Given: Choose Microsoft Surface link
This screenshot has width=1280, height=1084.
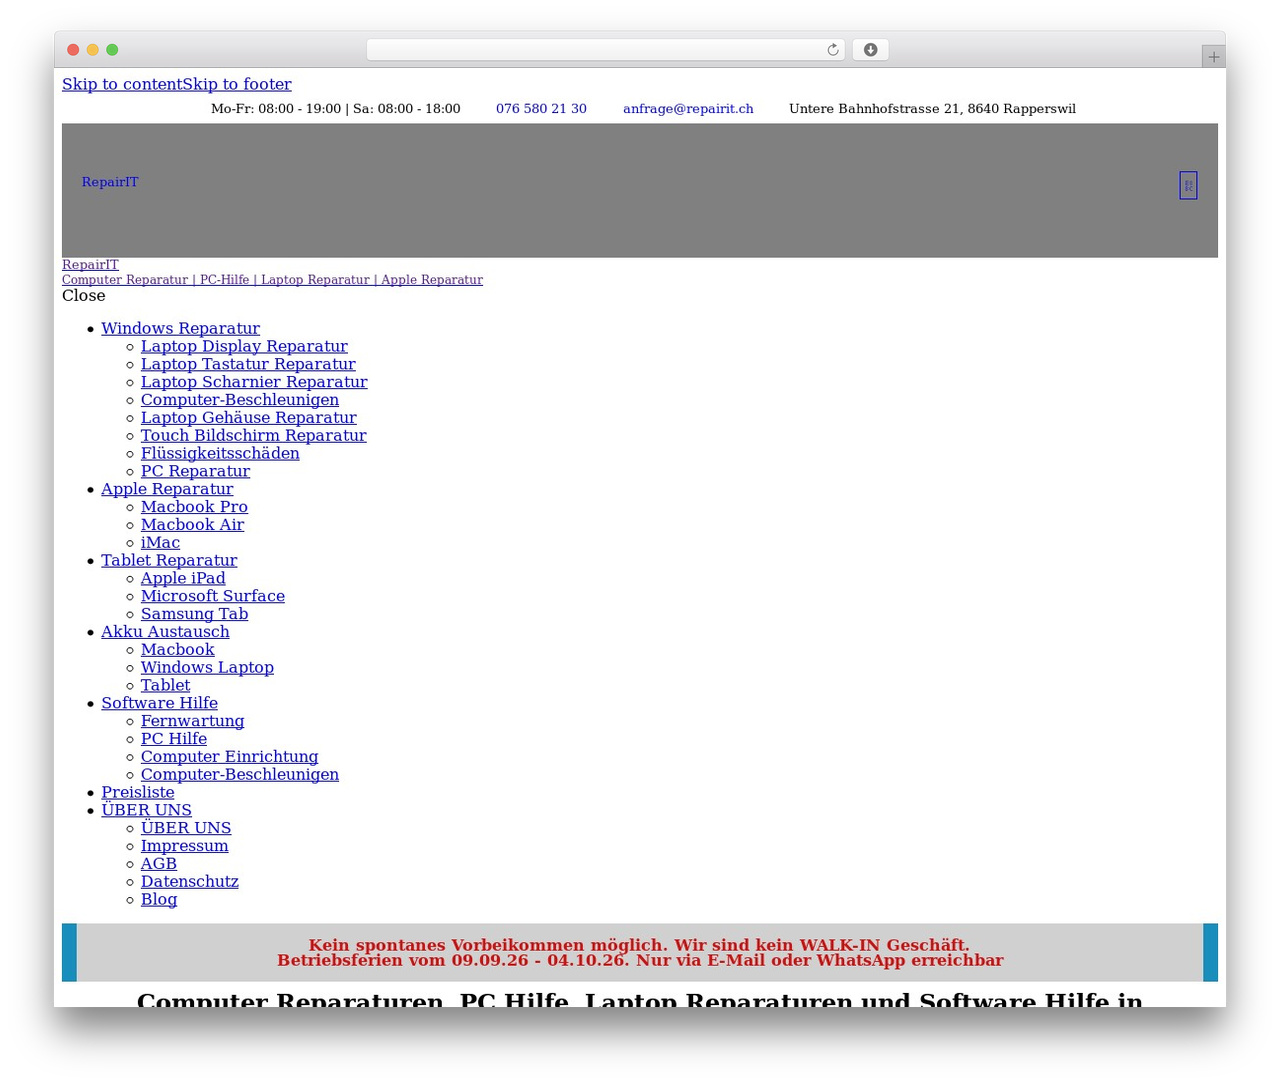Looking at the screenshot, I should tap(213, 596).
